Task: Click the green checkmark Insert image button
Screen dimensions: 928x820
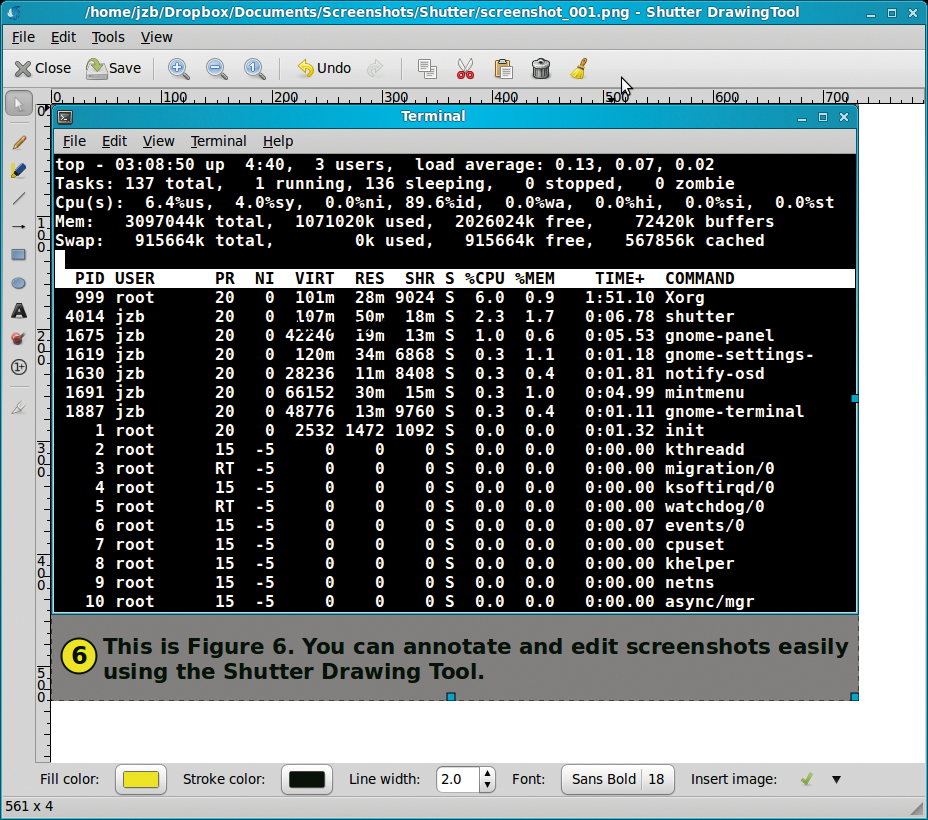Action: 806,779
